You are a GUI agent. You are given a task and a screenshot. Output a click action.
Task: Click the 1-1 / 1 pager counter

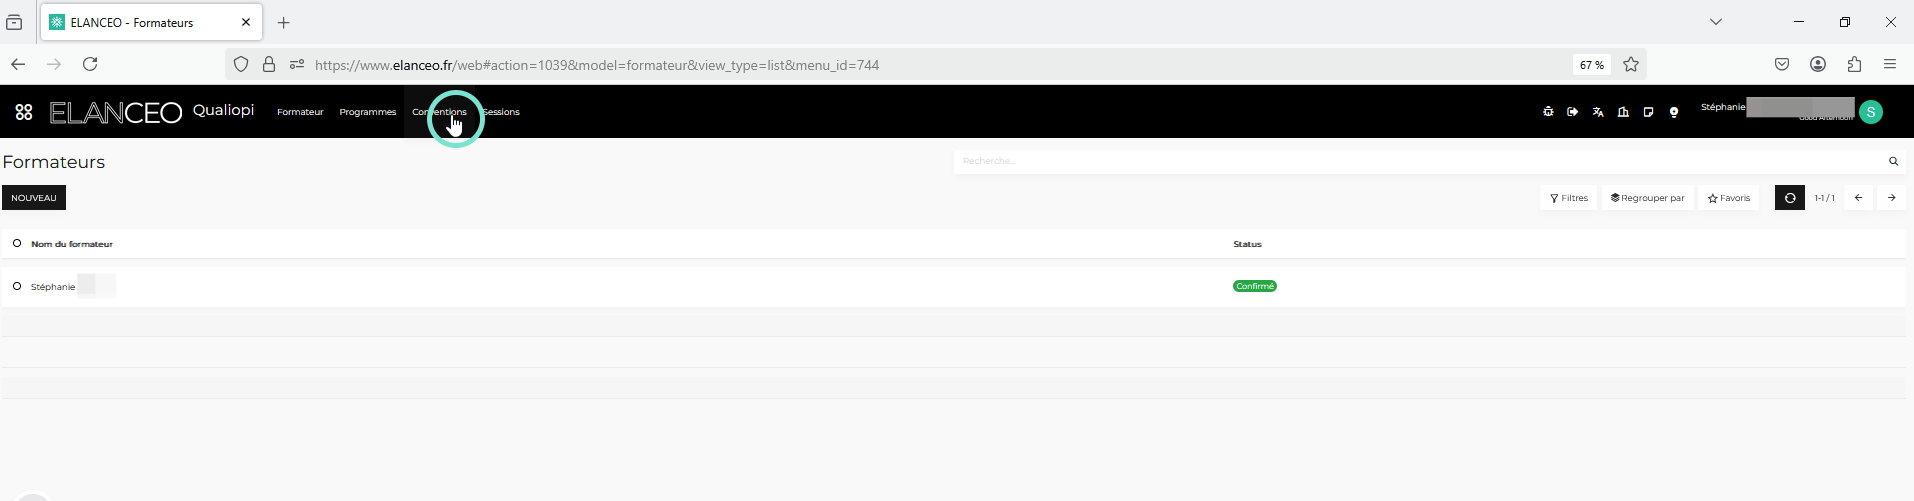[x=1825, y=198]
